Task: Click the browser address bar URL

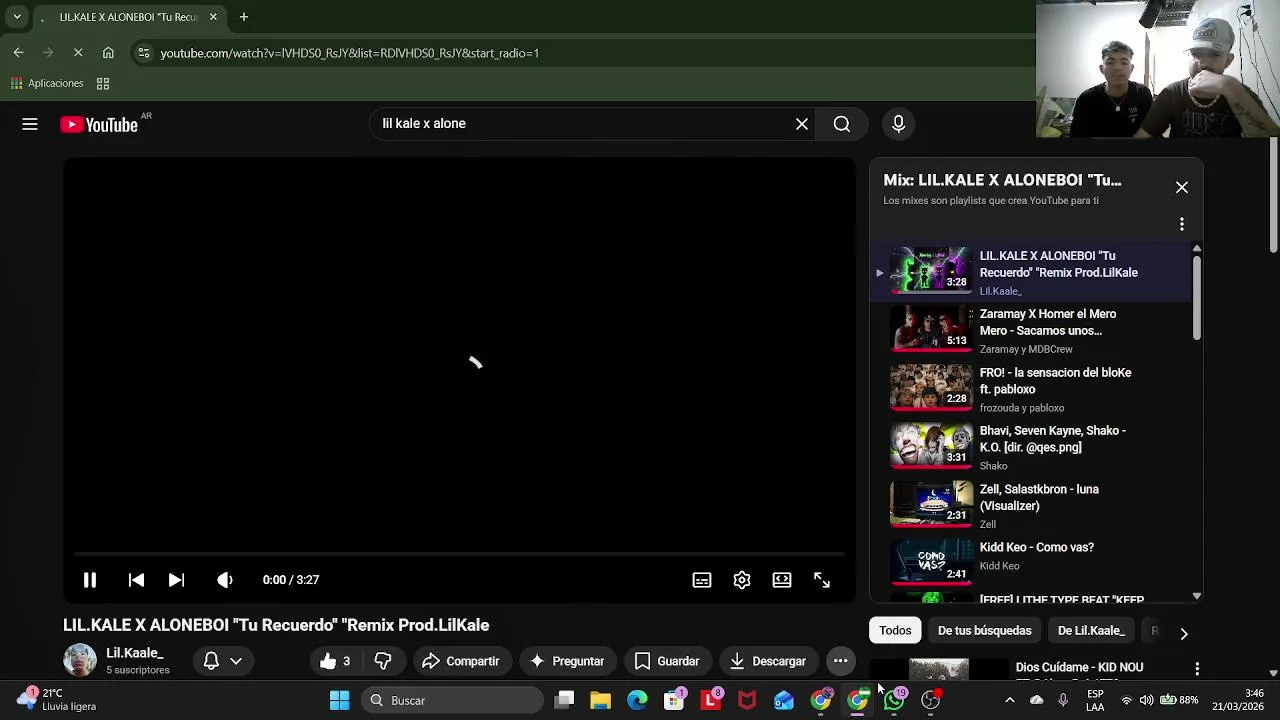Action: click(349, 53)
